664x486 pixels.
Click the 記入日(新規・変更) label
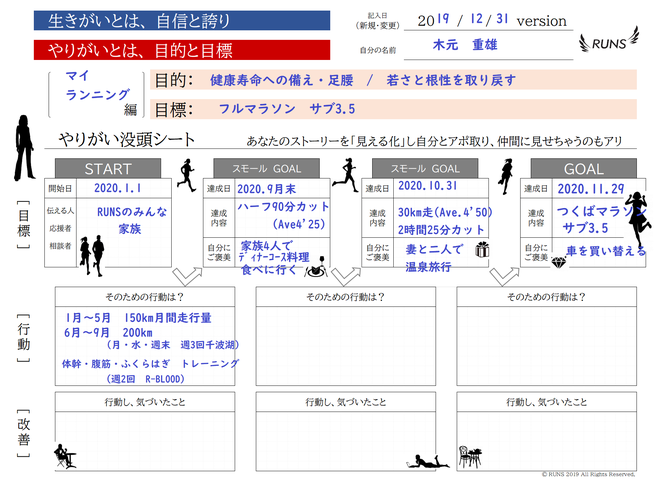coord(377,22)
